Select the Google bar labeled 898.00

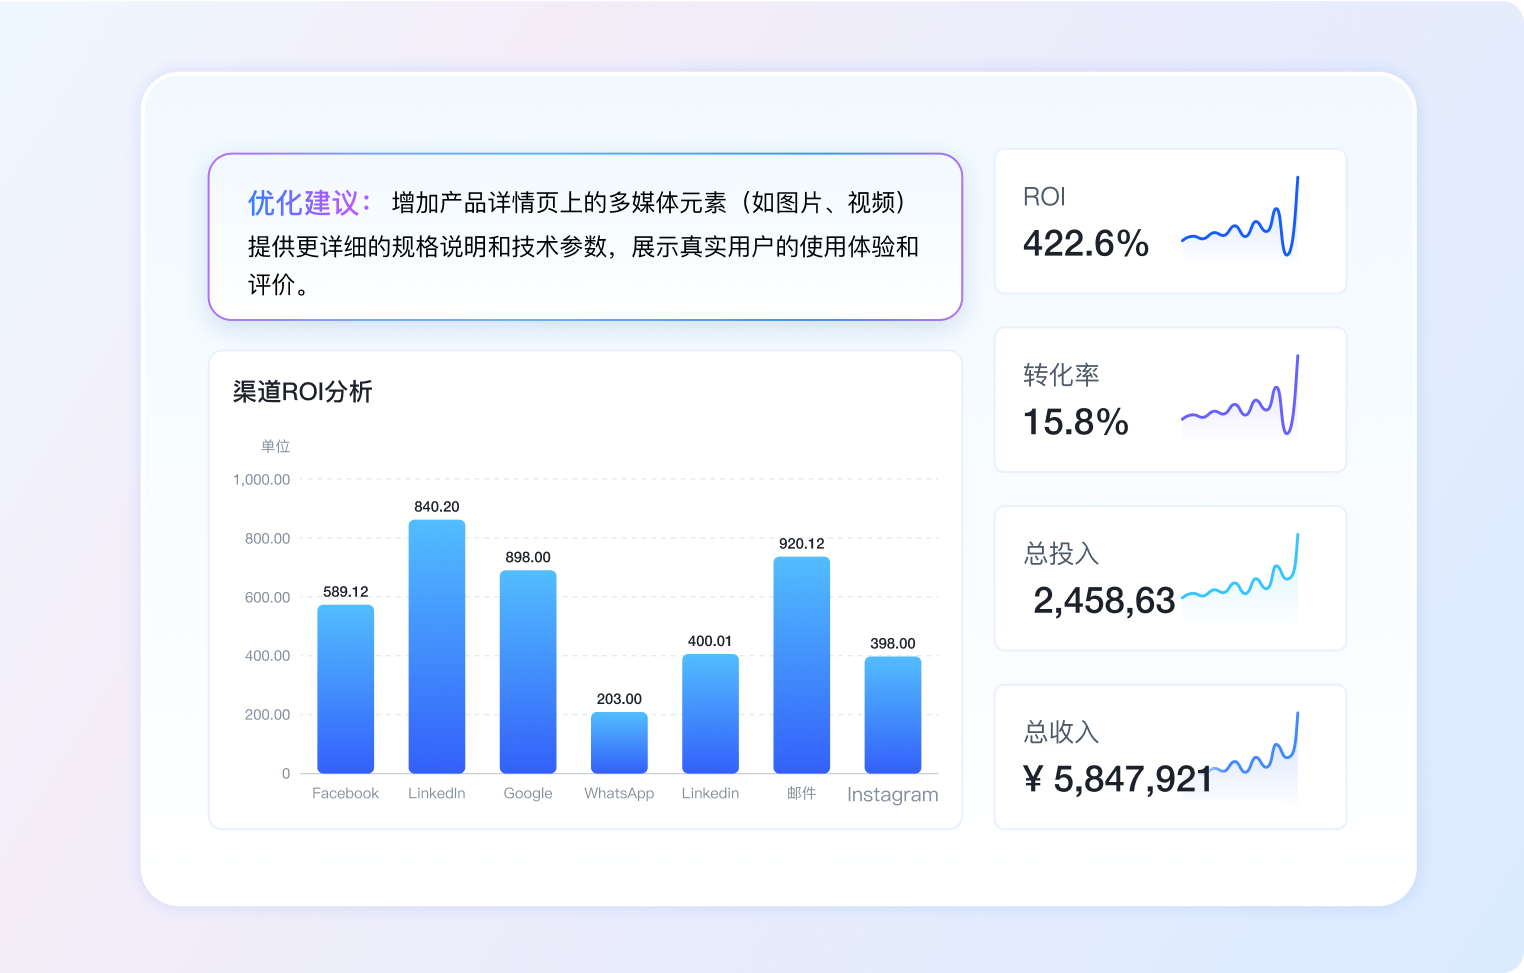point(528,672)
